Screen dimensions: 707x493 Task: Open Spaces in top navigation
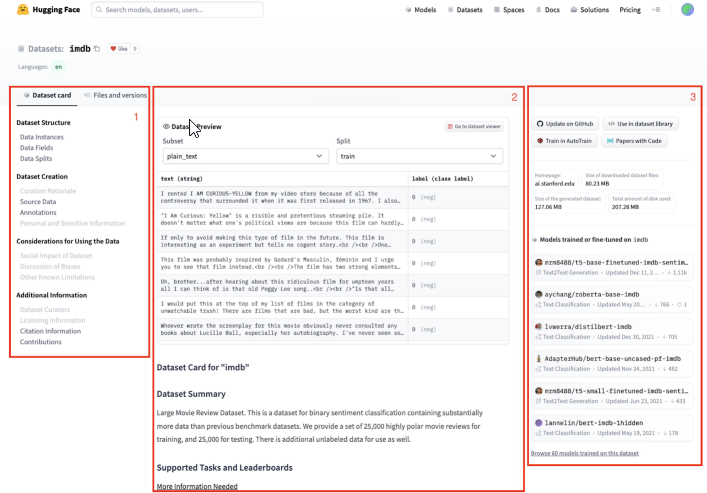tap(509, 9)
